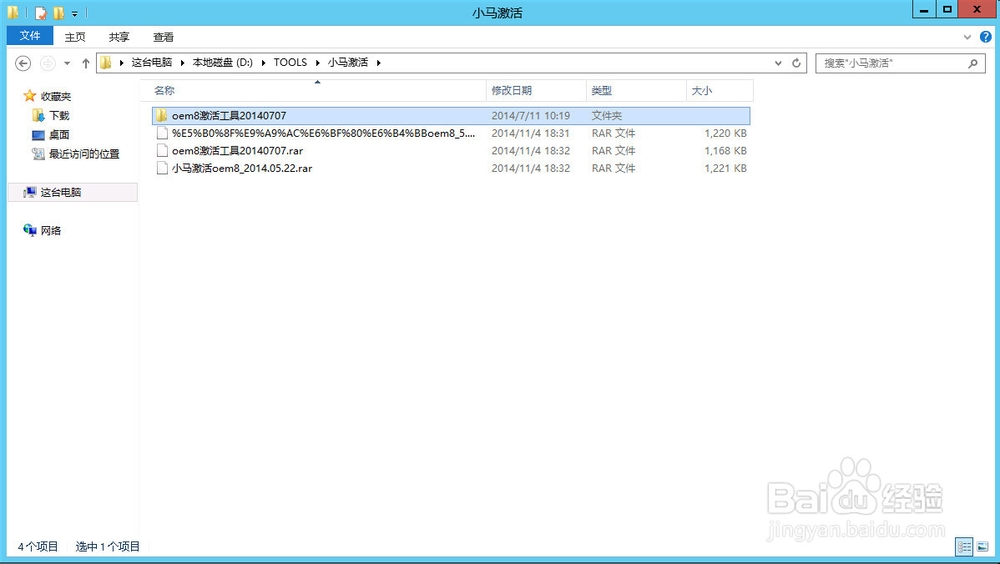Expand the ribbon with the chevron
Image resolution: width=1000 pixels, height=564 pixels.
click(x=967, y=37)
